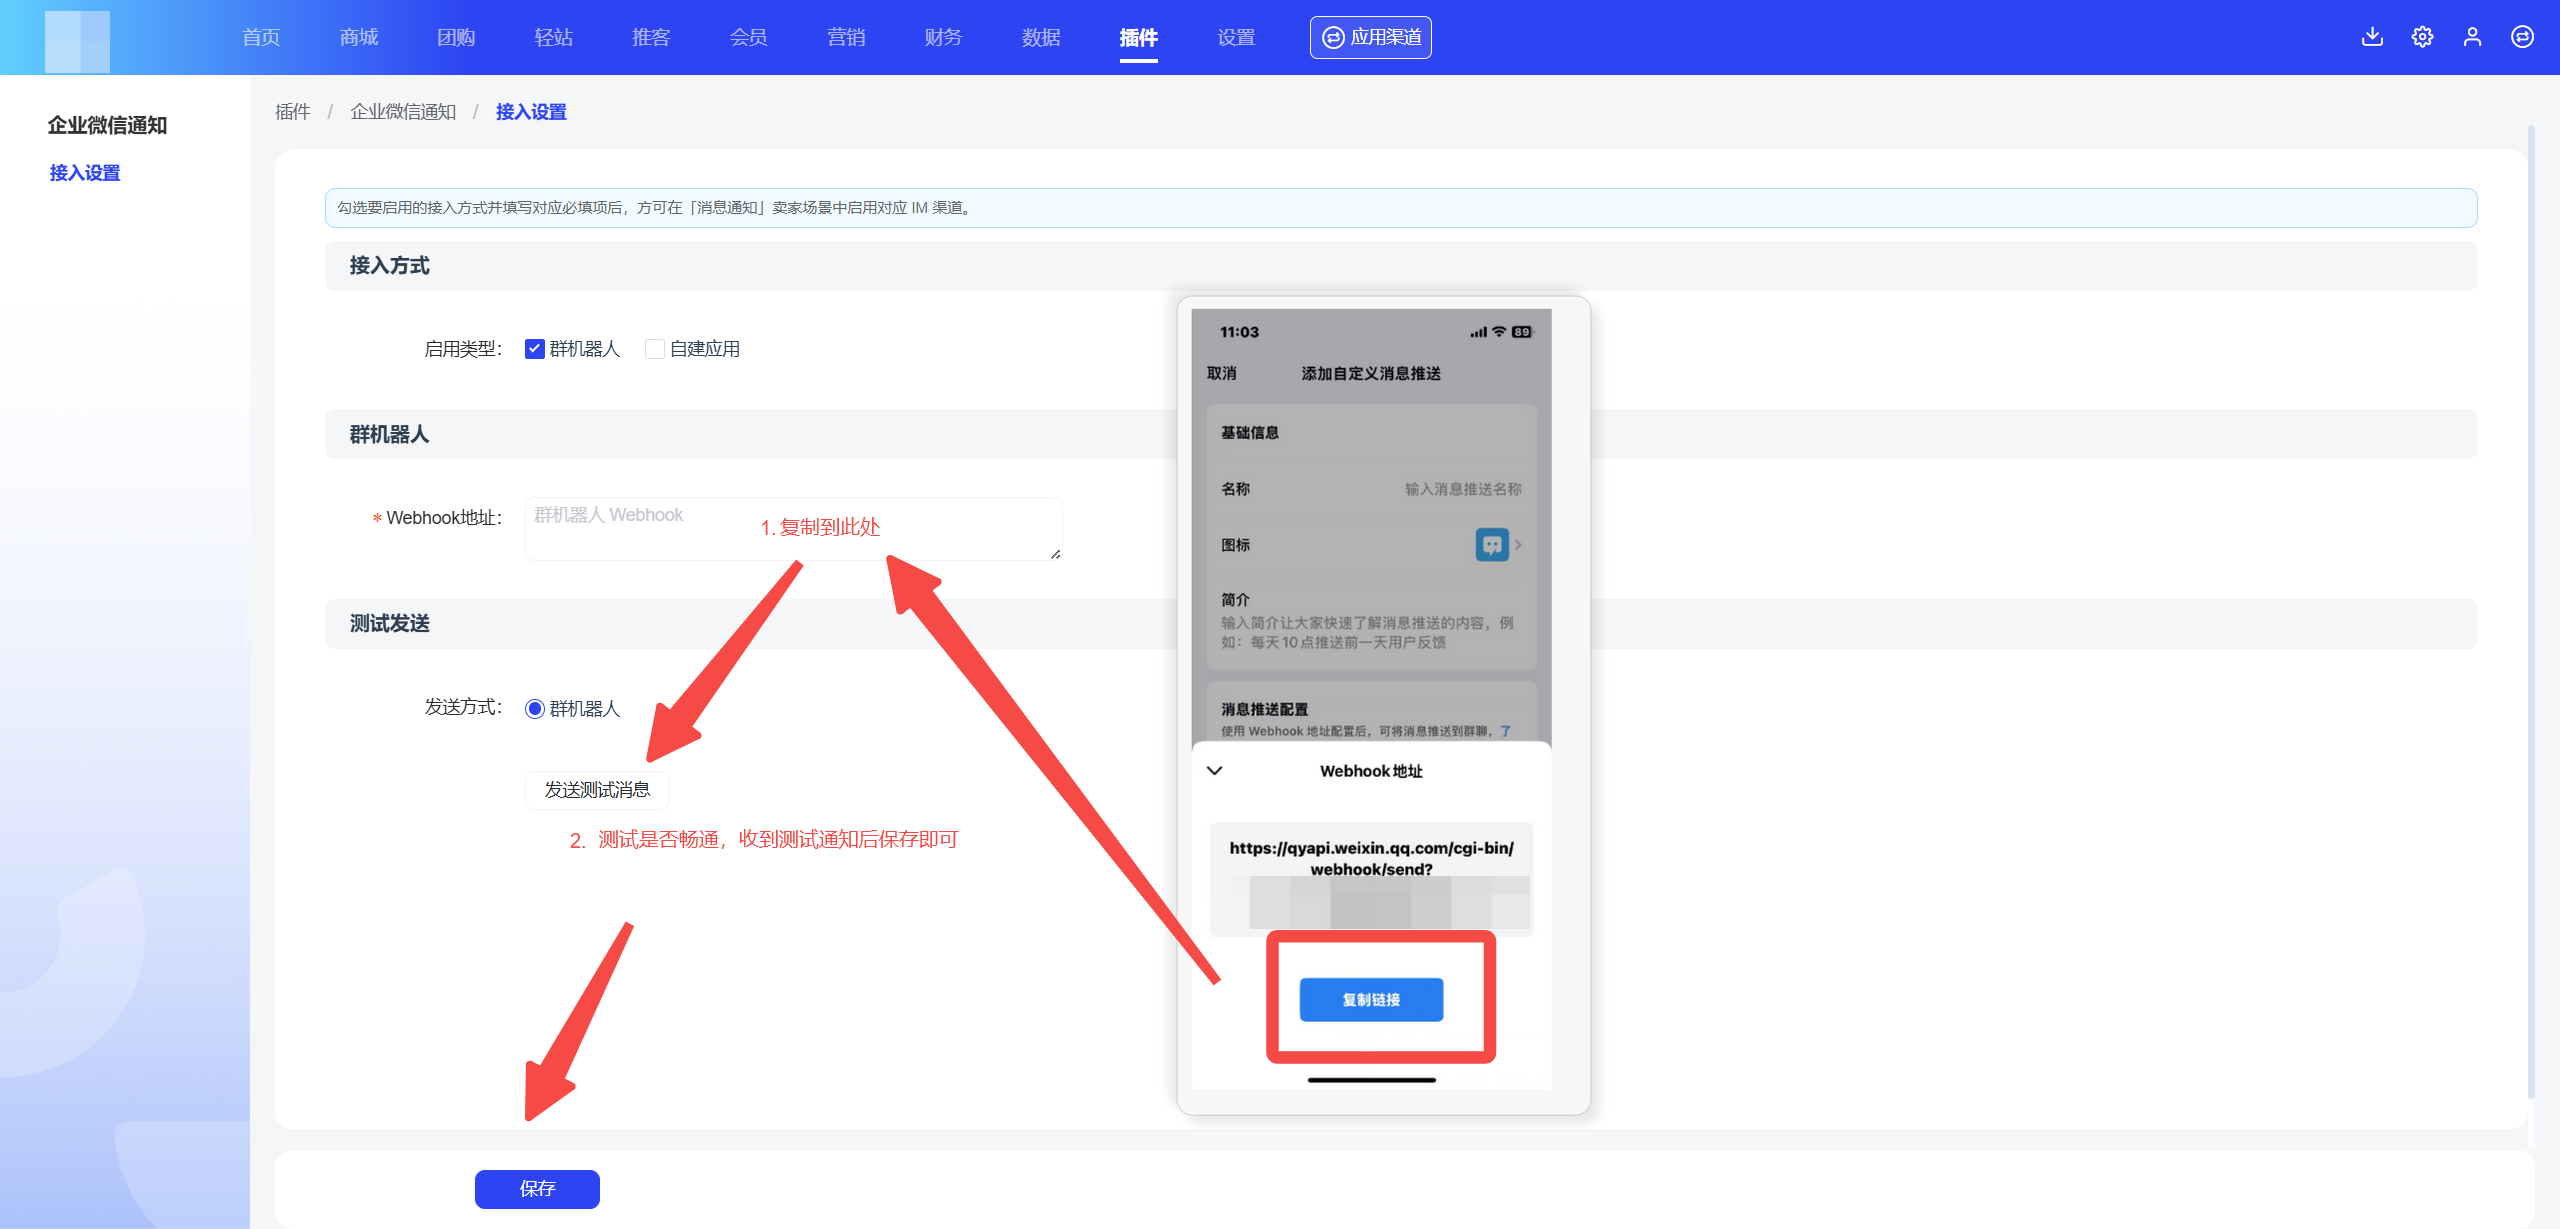Click the logo in the header
The width and height of the screenshot is (2560, 1229).
tap(77, 40)
